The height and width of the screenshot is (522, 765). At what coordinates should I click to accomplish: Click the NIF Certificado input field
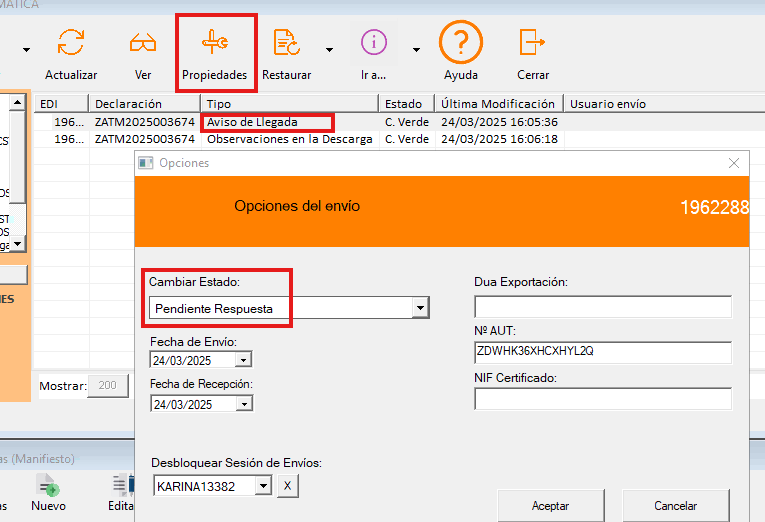(602, 399)
